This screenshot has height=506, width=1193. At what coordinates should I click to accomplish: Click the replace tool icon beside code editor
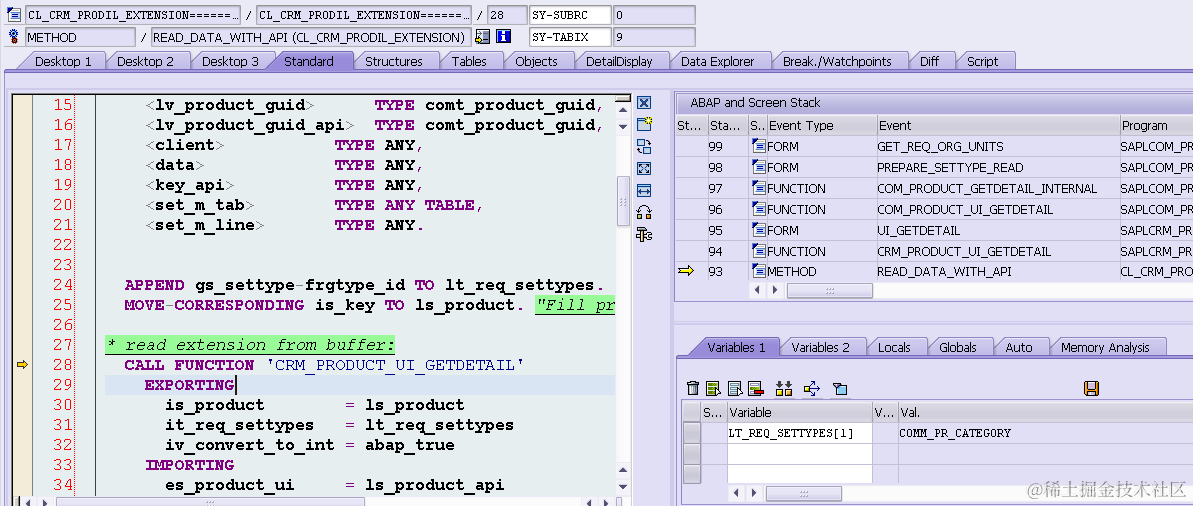point(644,147)
